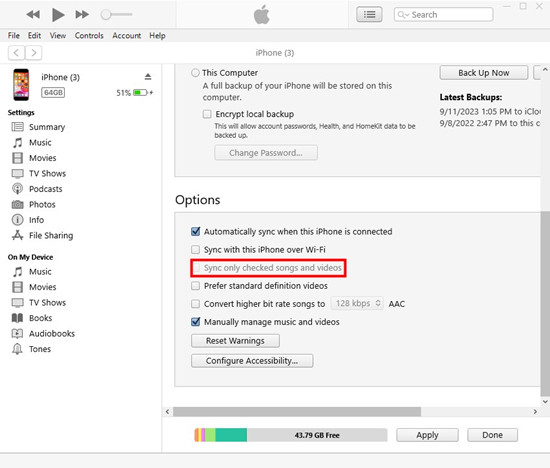Click Back Up Now button
Viewport: 550px width, 468px height.
483,73
